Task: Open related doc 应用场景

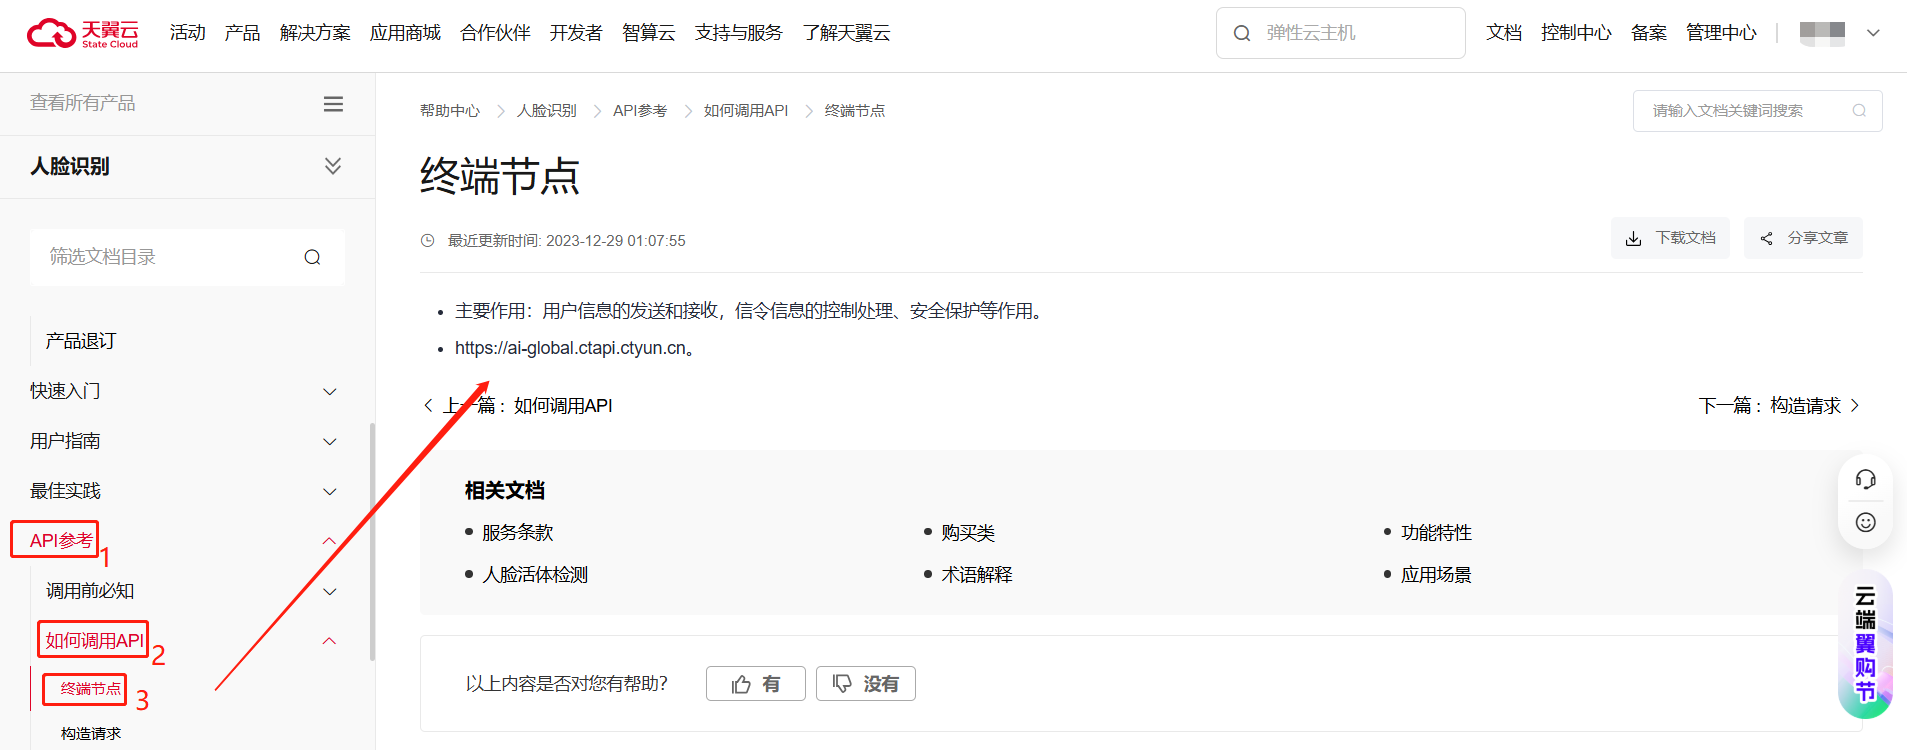Action: 1436,575
